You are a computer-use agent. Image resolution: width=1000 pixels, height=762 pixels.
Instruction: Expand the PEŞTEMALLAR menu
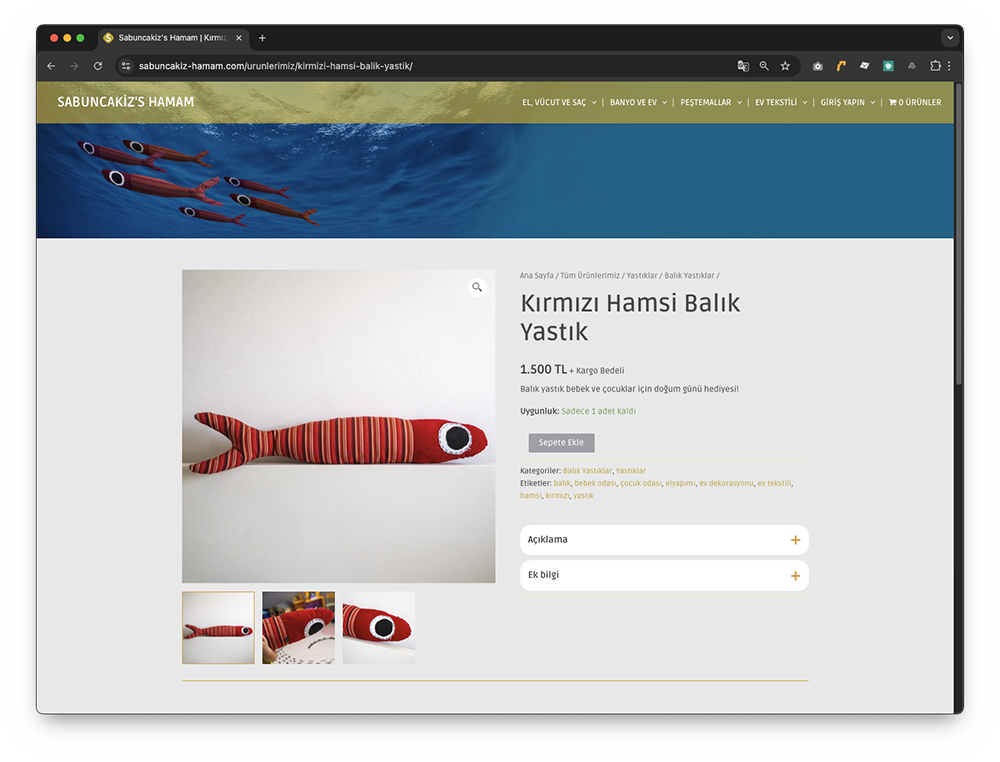711,102
